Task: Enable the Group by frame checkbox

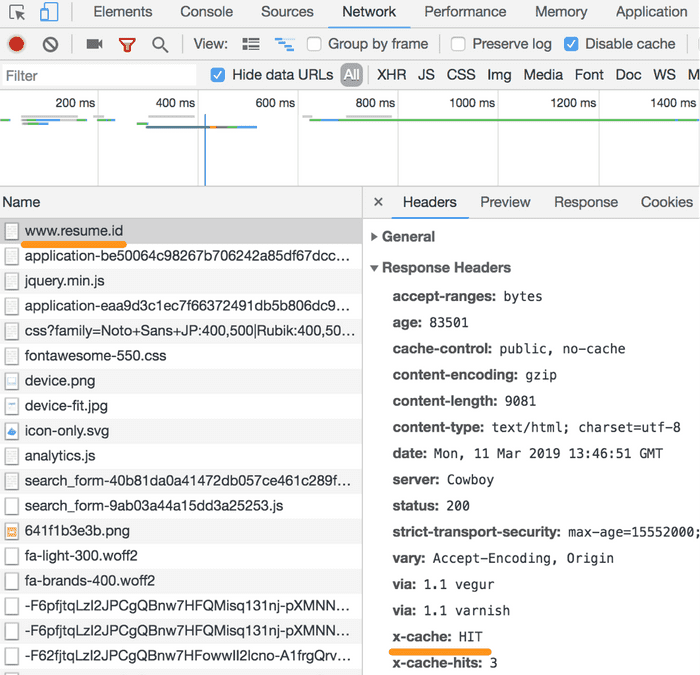Action: 314,44
